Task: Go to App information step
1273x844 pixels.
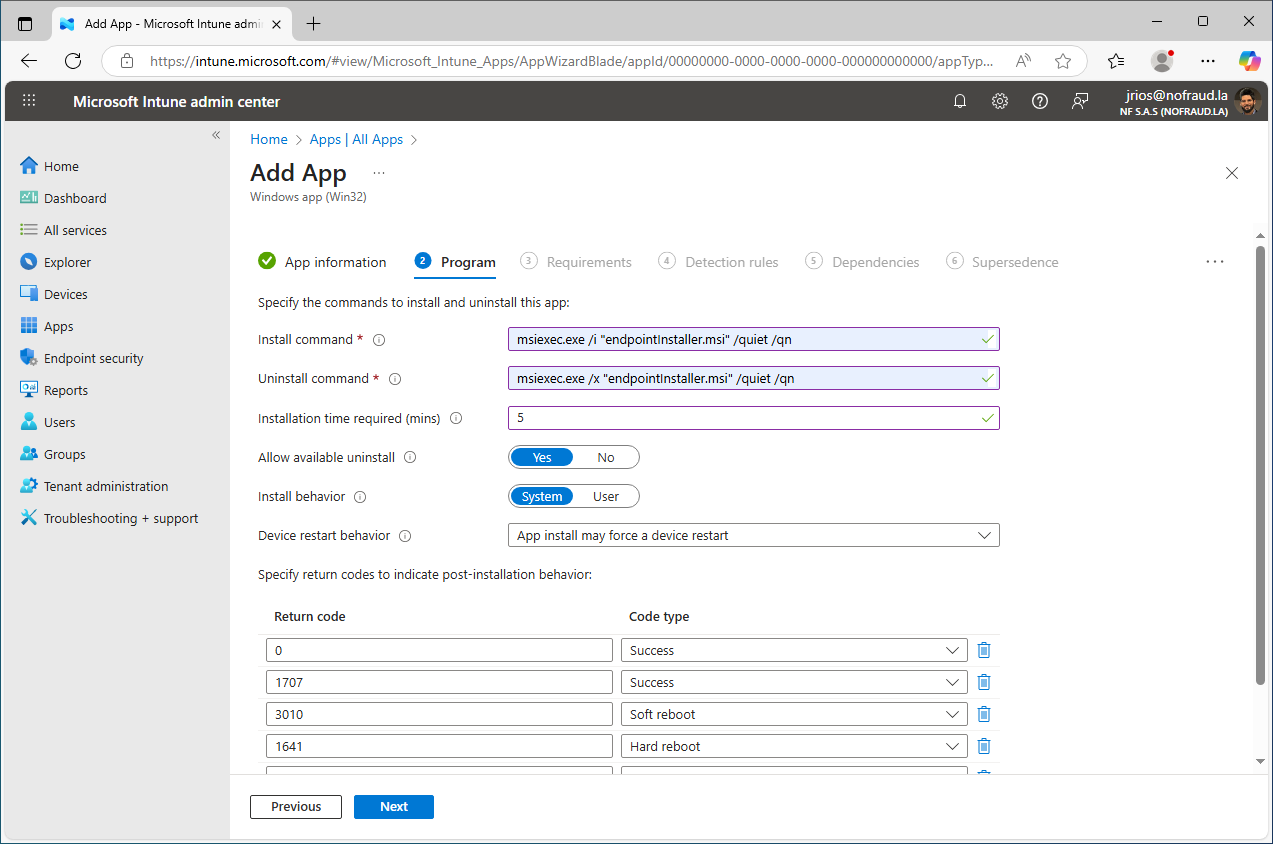Action: point(322,262)
